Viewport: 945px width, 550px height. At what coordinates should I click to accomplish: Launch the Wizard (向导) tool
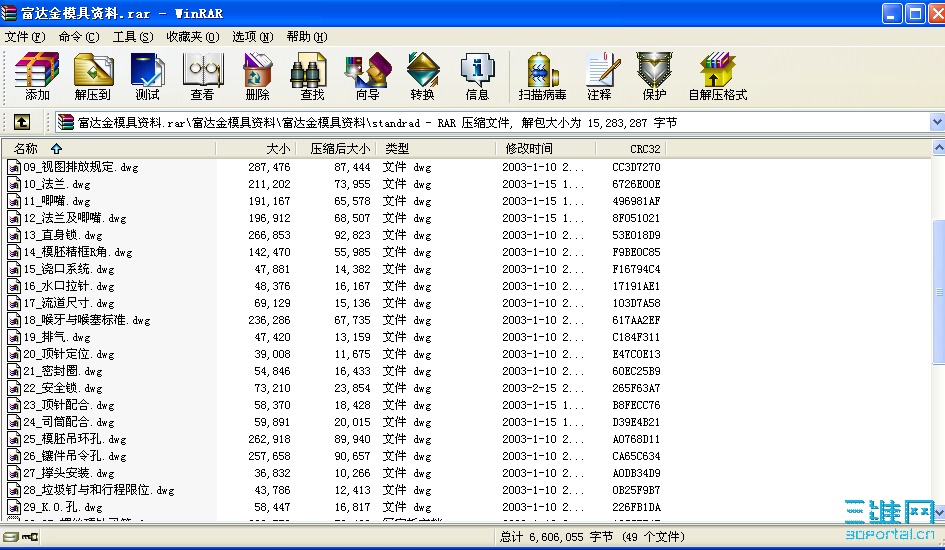[x=368, y=76]
